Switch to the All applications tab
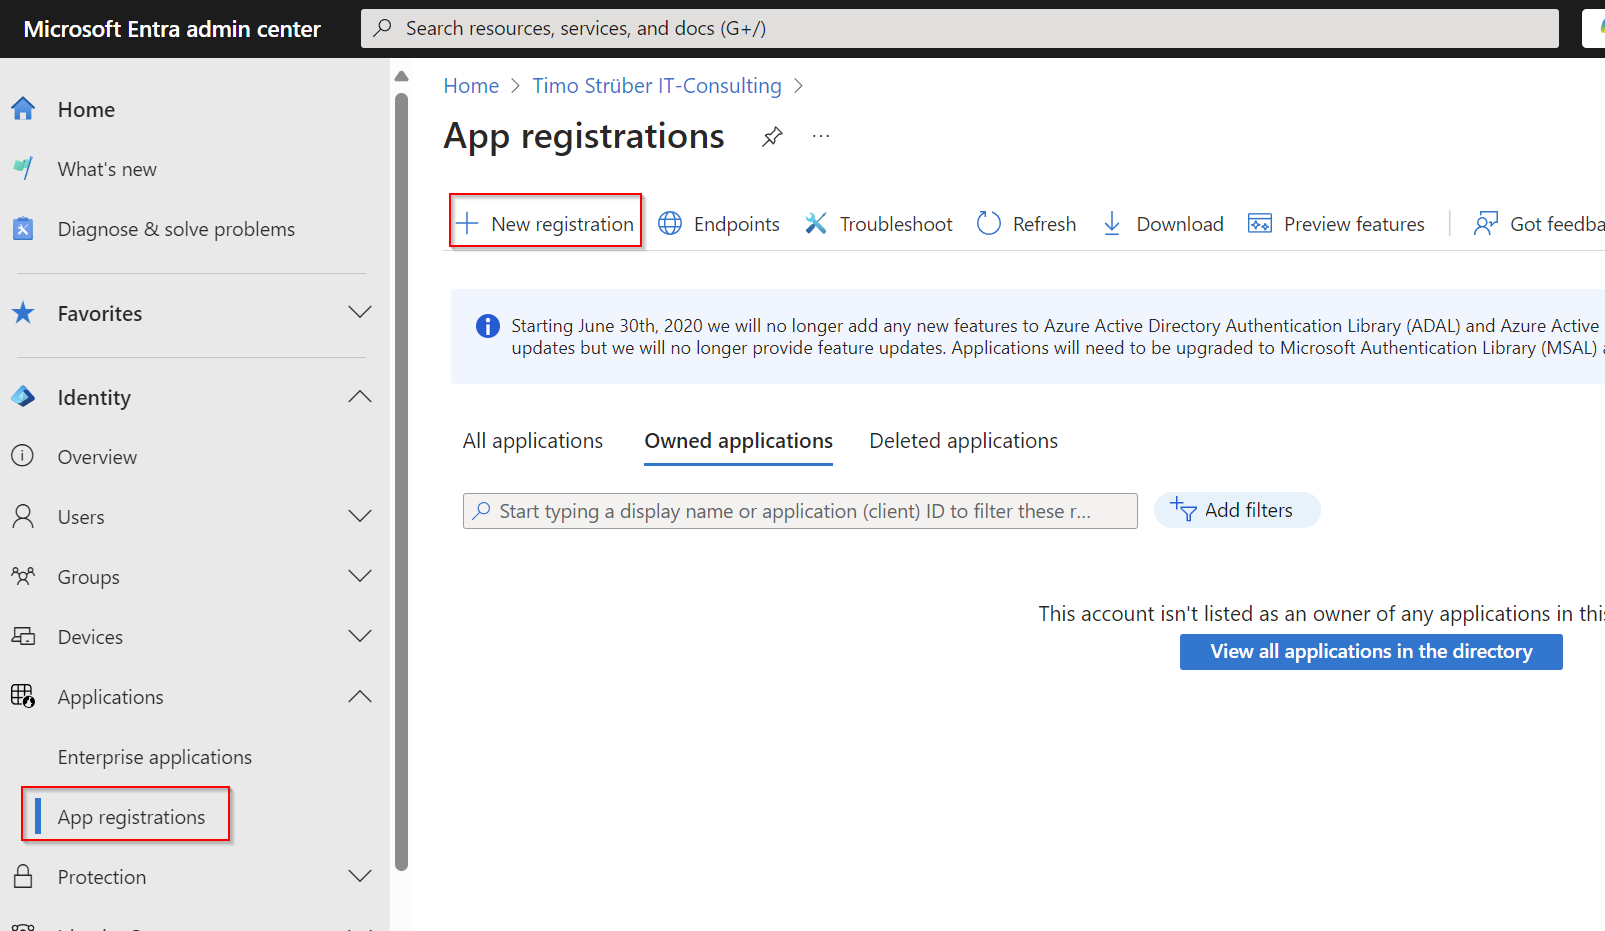 pyautogui.click(x=532, y=441)
